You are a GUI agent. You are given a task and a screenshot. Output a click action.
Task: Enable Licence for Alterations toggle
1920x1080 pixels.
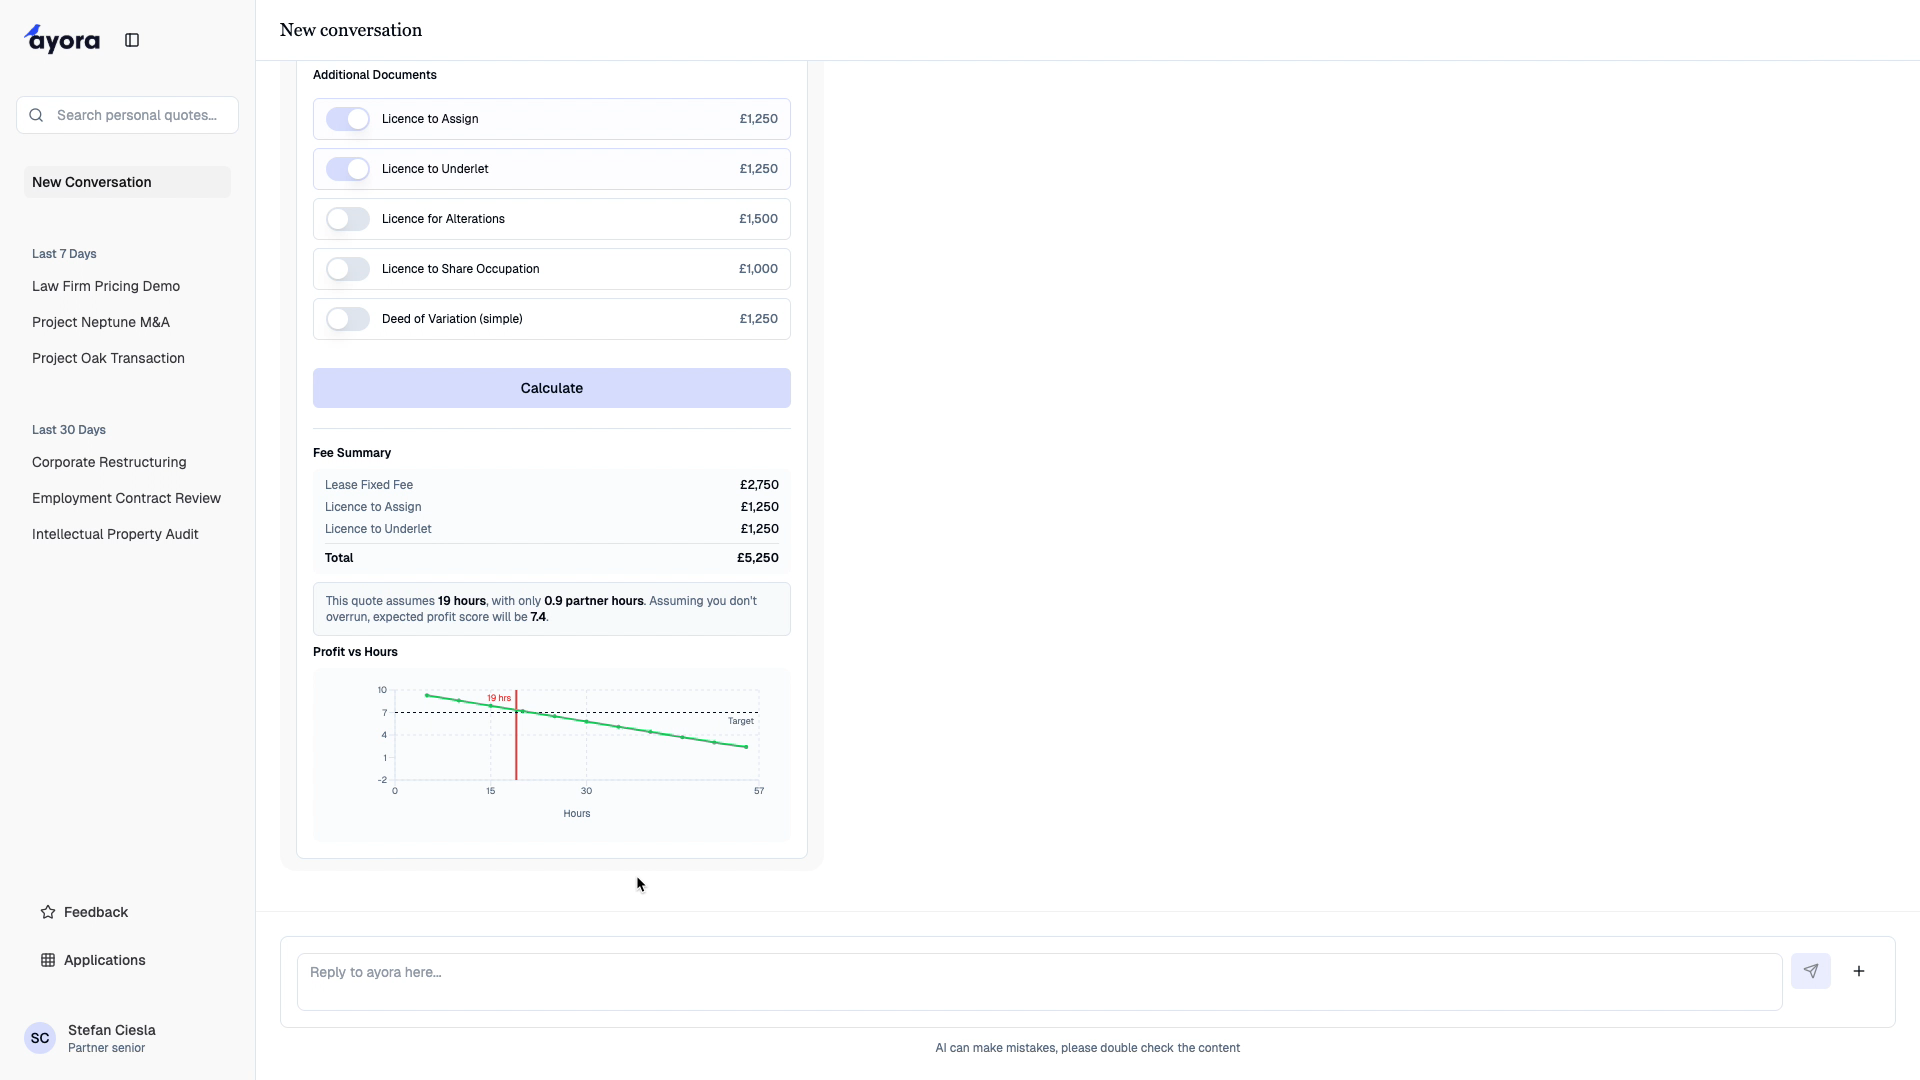coord(348,219)
